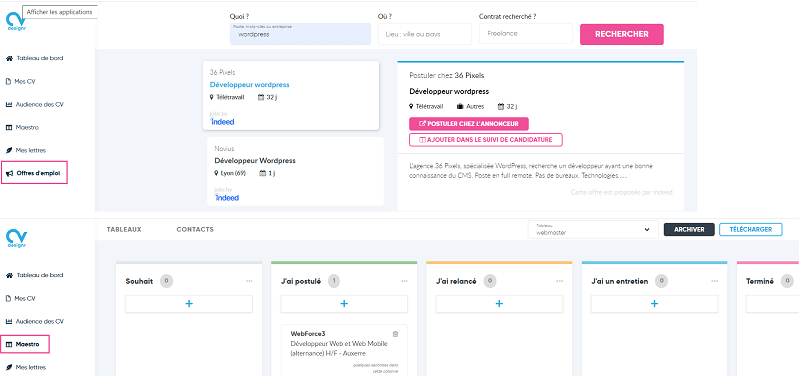Click Cette offre est proposée par Indeed
This screenshot has width=800, height=376.
(621, 192)
